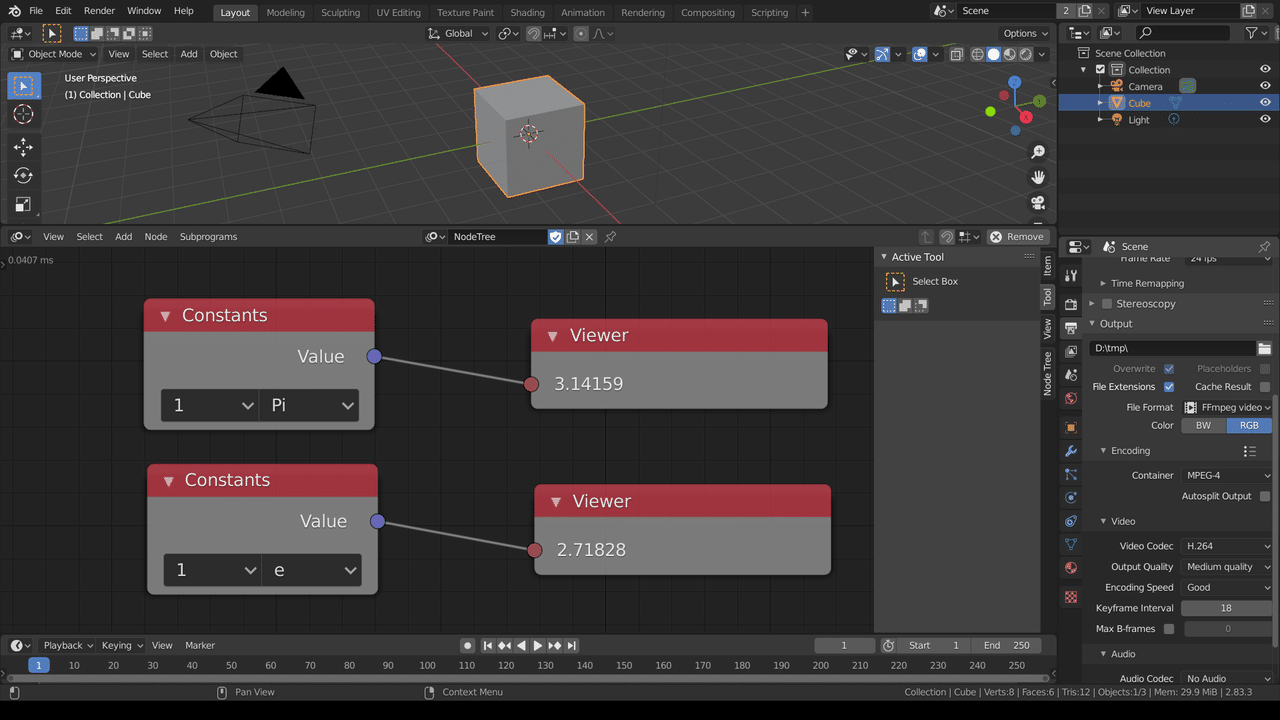
Task: Open the Active Tool settings properties tab
Action: (x=1071, y=275)
